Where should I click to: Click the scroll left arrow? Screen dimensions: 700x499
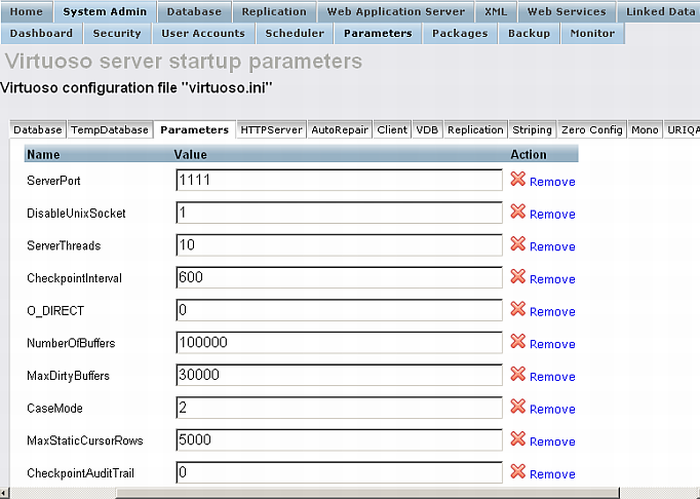pyautogui.click(x=4, y=493)
